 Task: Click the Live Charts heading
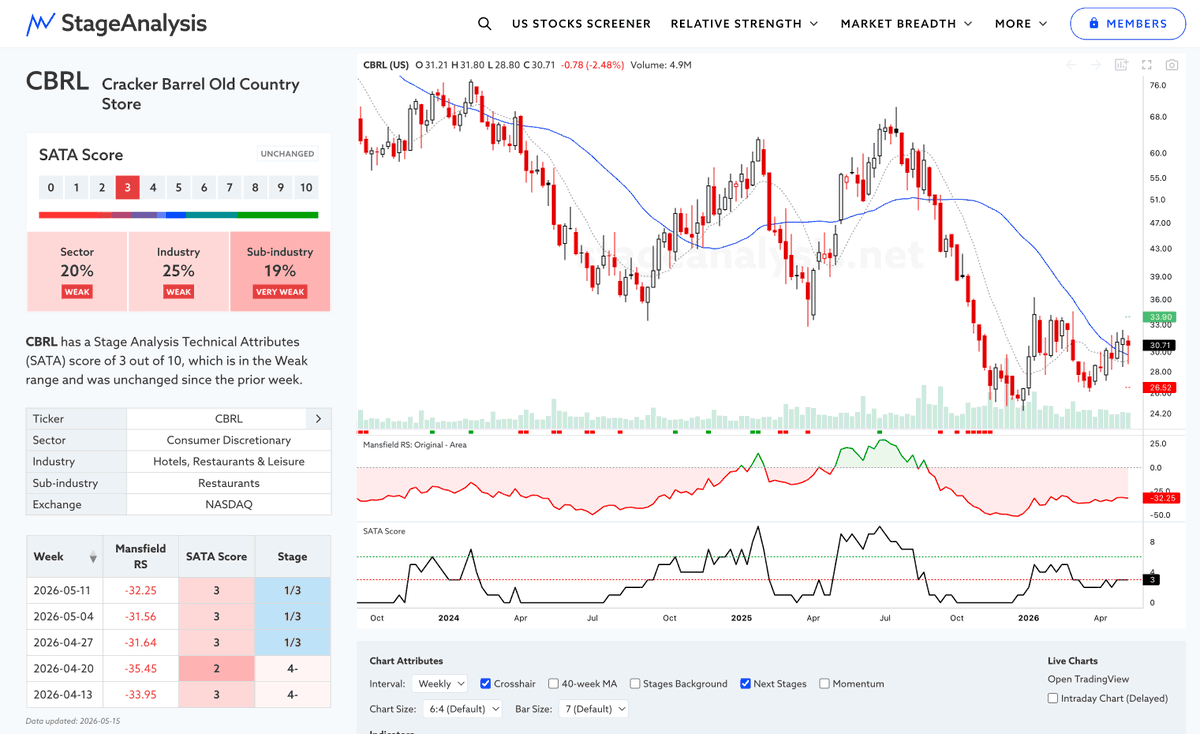1072,661
